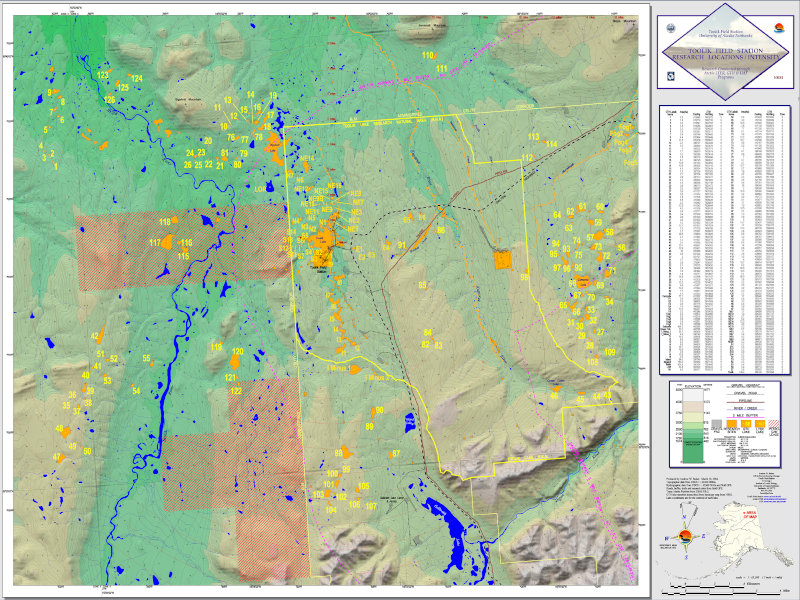The height and width of the screenshot is (600, 800).
Task: Click research site label 91
Action: point(402,245)
